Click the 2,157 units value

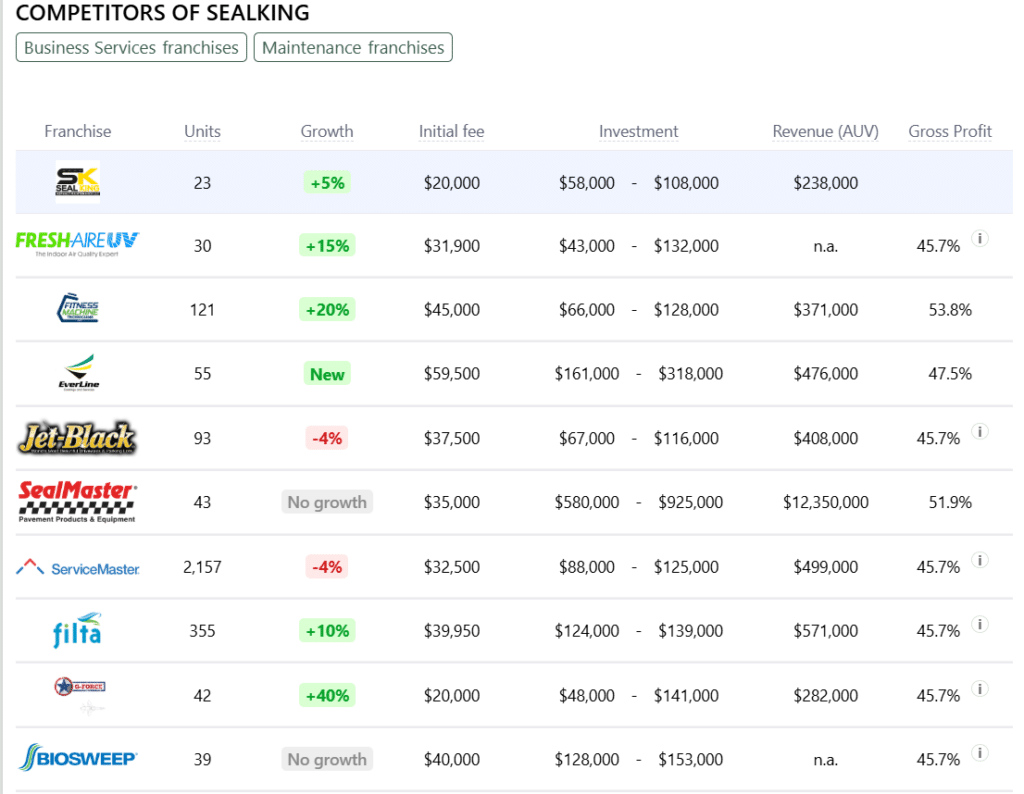(x=202, y=567)
